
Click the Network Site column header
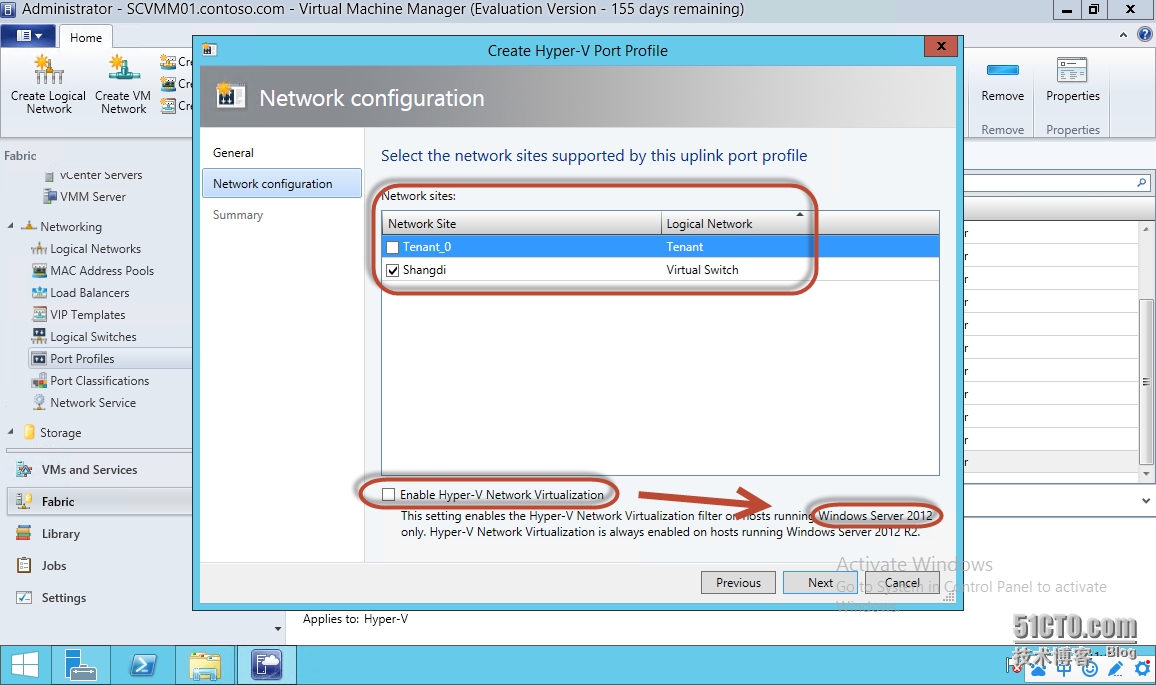click(521, 223)
